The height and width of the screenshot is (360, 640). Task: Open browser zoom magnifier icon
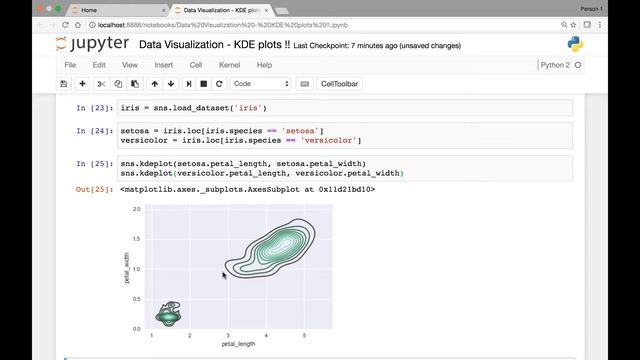click(564, 25)
